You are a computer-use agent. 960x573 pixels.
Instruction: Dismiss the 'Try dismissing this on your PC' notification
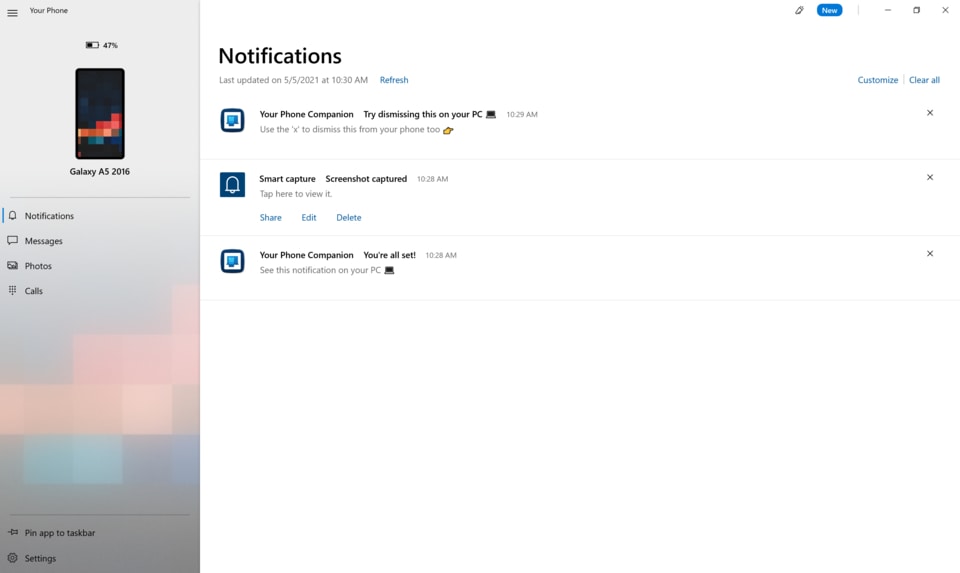tap(929, 113)
